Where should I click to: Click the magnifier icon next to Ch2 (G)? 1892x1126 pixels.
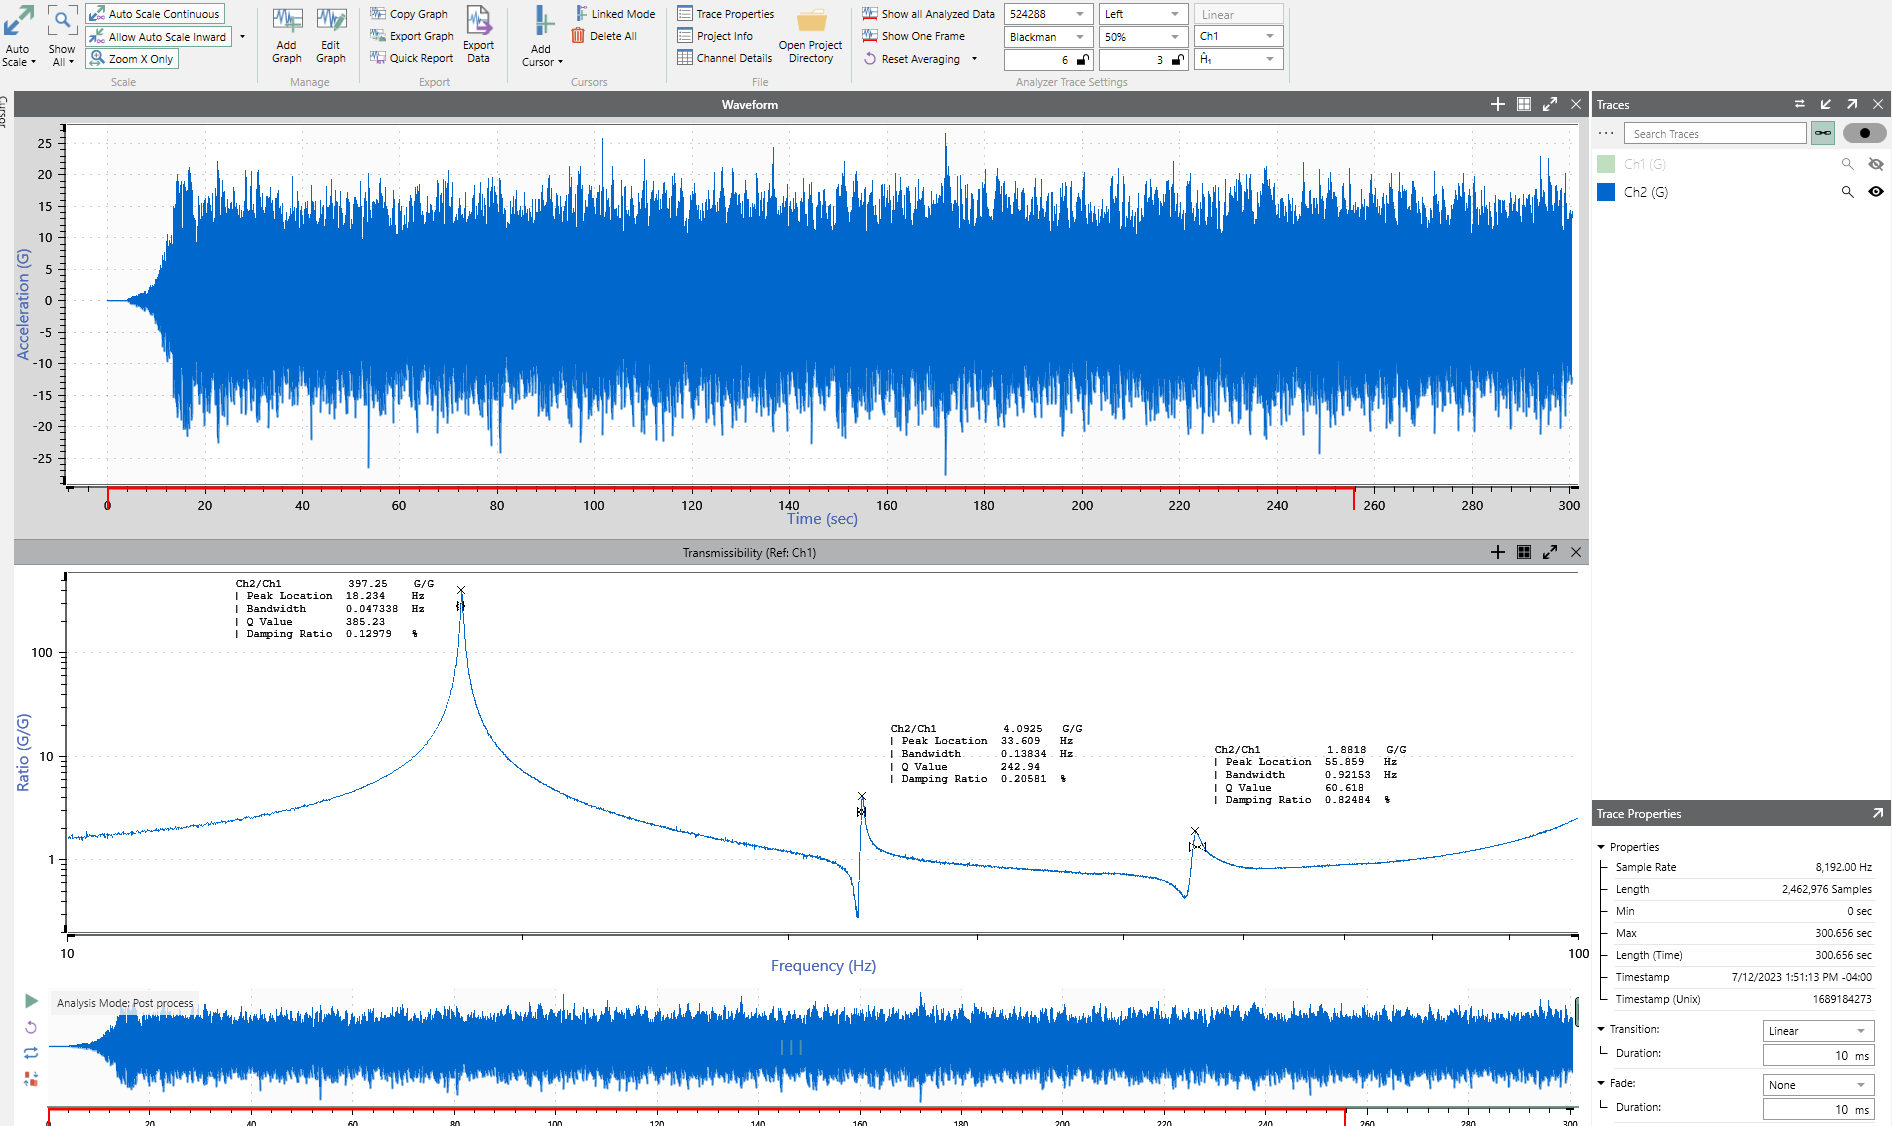[1847, 192]
